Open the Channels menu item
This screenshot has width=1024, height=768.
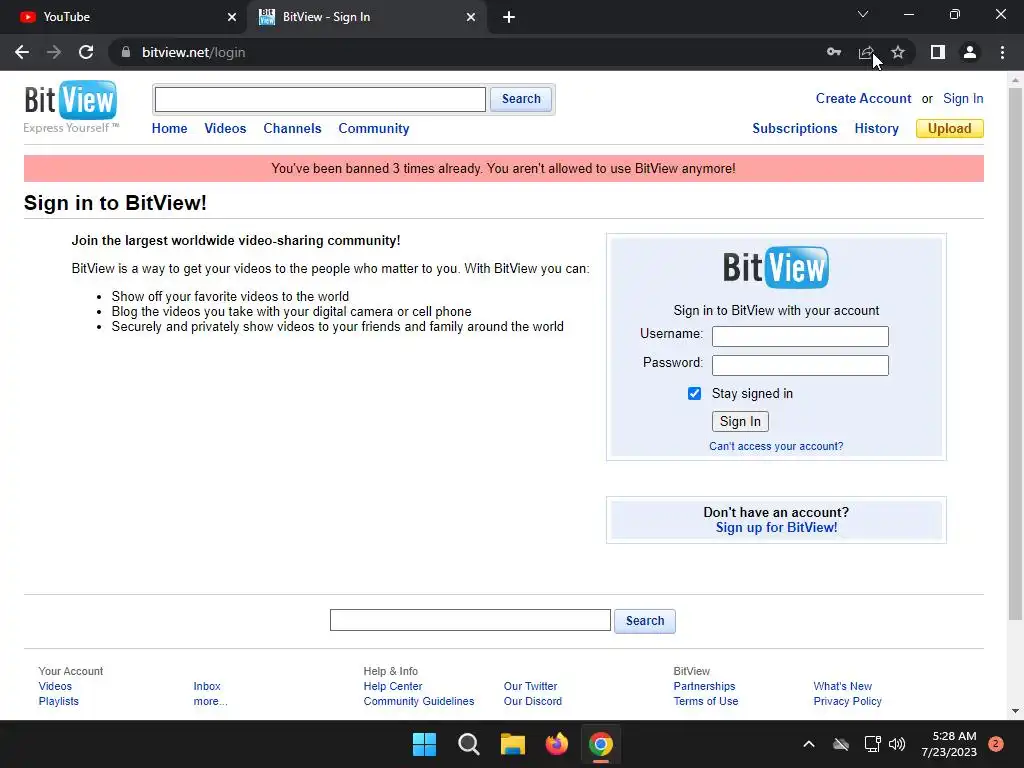pos(292,129)
